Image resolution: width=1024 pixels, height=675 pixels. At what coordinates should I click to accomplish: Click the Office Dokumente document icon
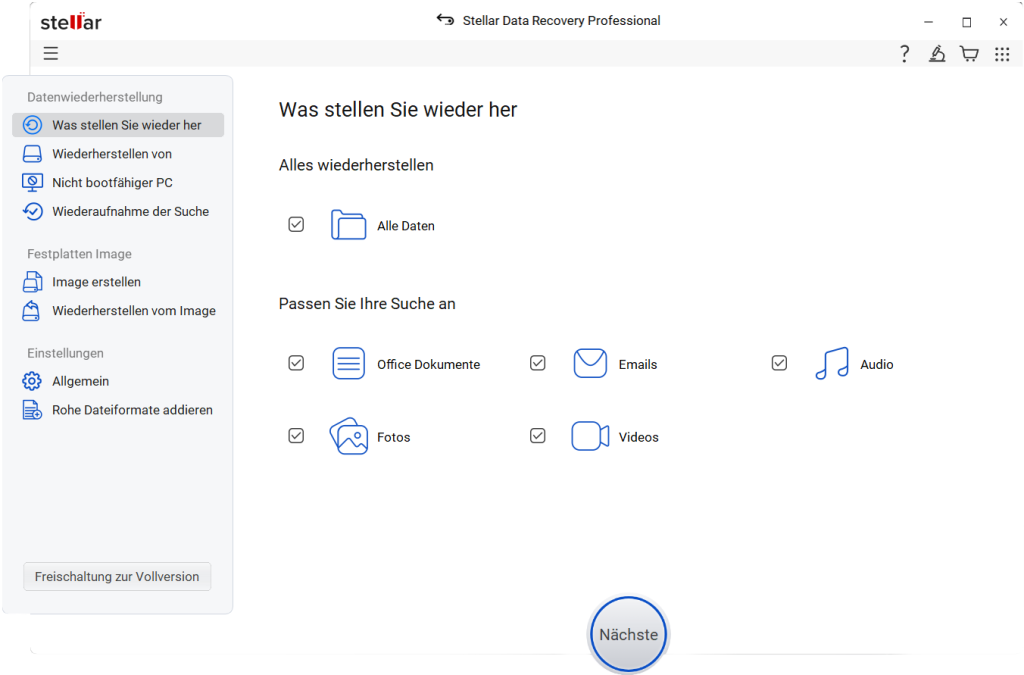[349, 364]
